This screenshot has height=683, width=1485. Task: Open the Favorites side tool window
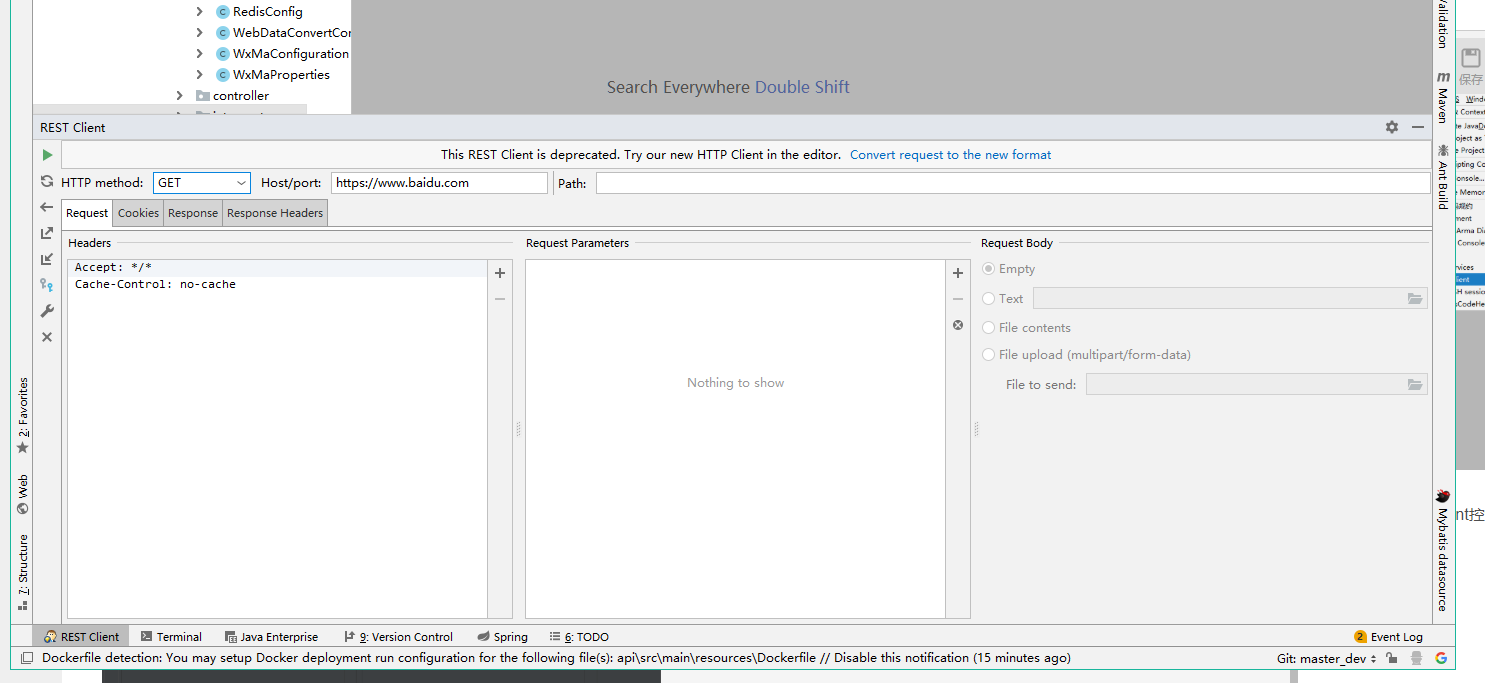click(23, 417)
